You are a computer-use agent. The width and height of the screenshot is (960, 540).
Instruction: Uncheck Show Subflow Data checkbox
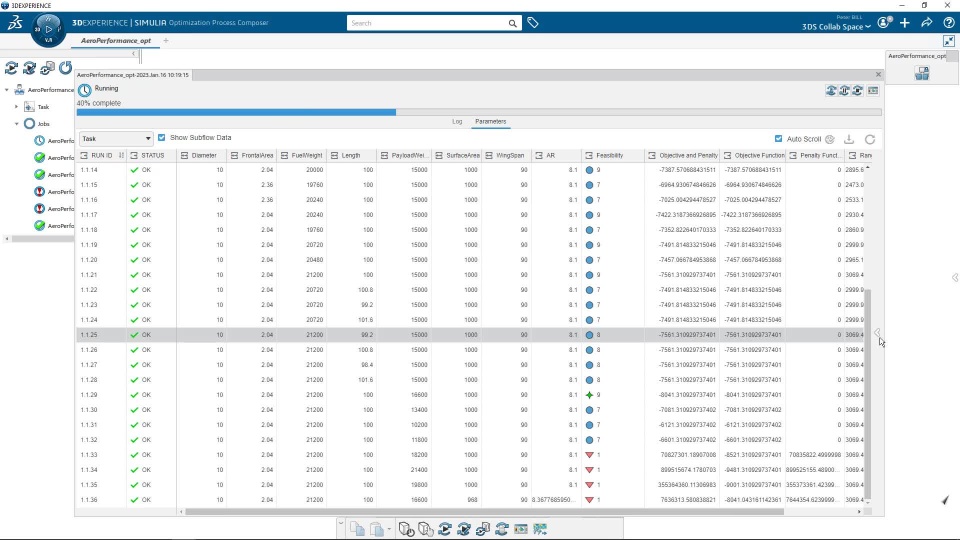click(x=162, y=138)
